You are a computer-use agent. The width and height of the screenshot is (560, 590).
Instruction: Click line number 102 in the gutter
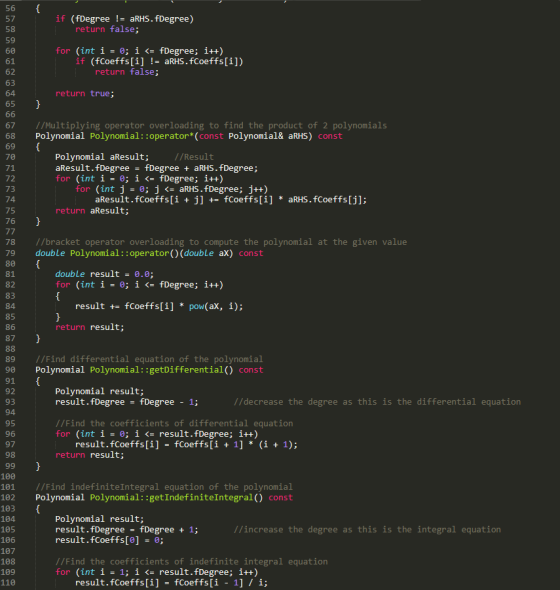pos(8,497)
